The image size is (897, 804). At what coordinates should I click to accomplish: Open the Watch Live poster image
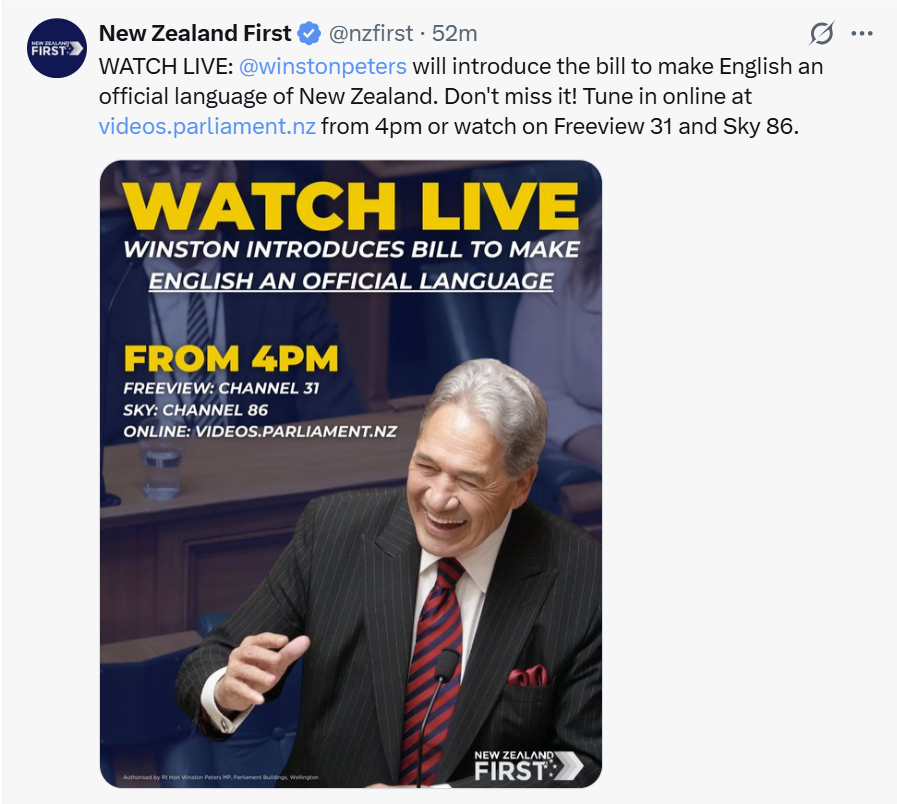click(351, 474)
